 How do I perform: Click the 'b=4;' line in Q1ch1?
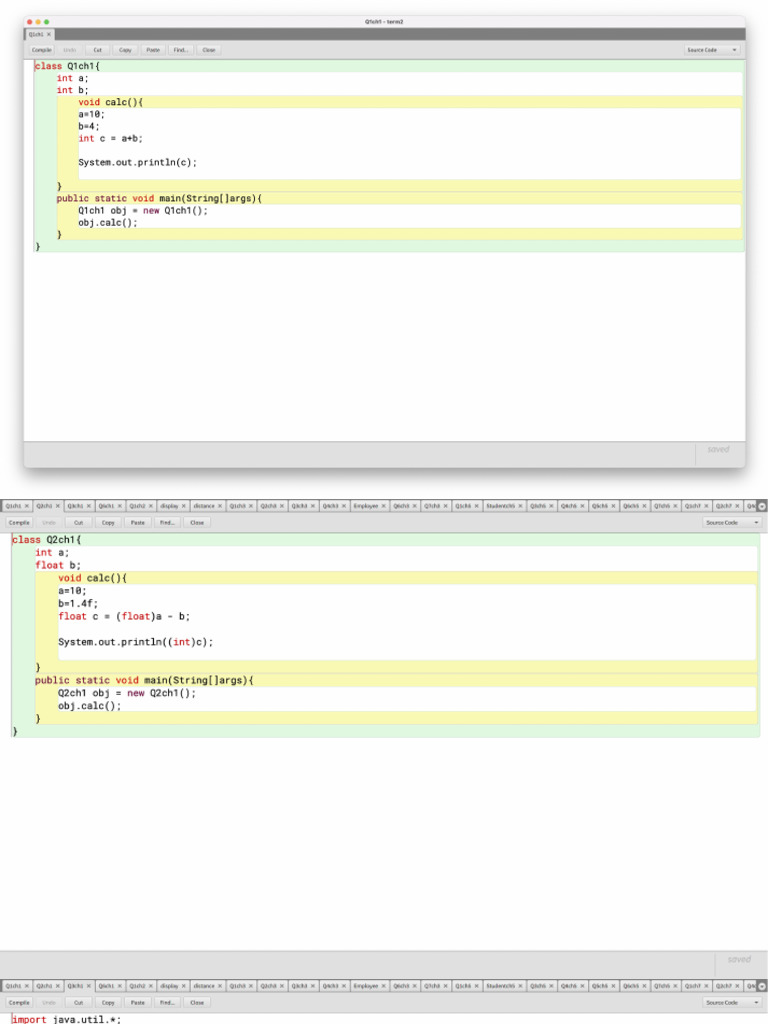[89, 126]
